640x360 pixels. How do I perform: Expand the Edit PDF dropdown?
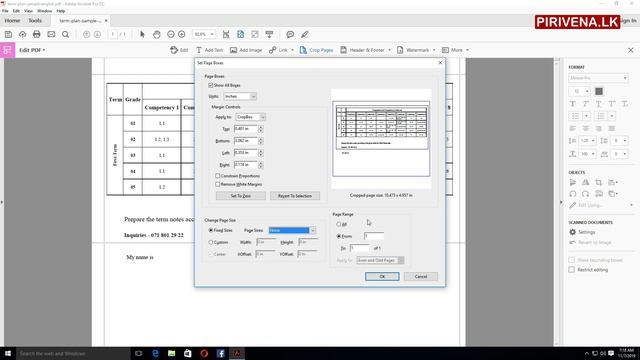(x=32, y=50)
